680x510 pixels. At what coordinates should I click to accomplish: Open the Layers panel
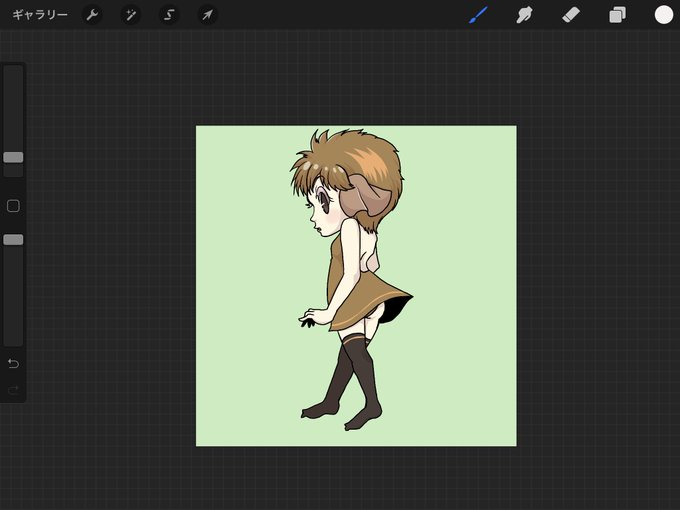617,15
